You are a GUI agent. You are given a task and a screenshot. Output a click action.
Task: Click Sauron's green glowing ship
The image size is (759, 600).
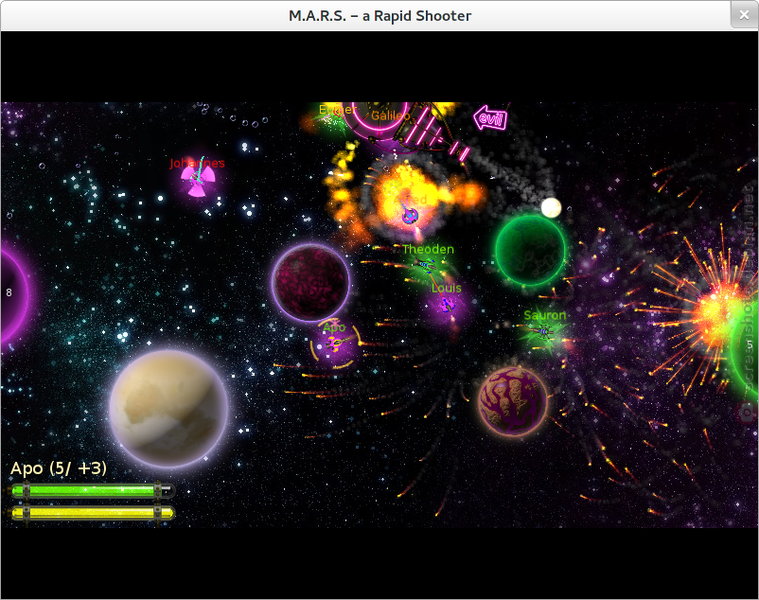(x=544, y=331)
